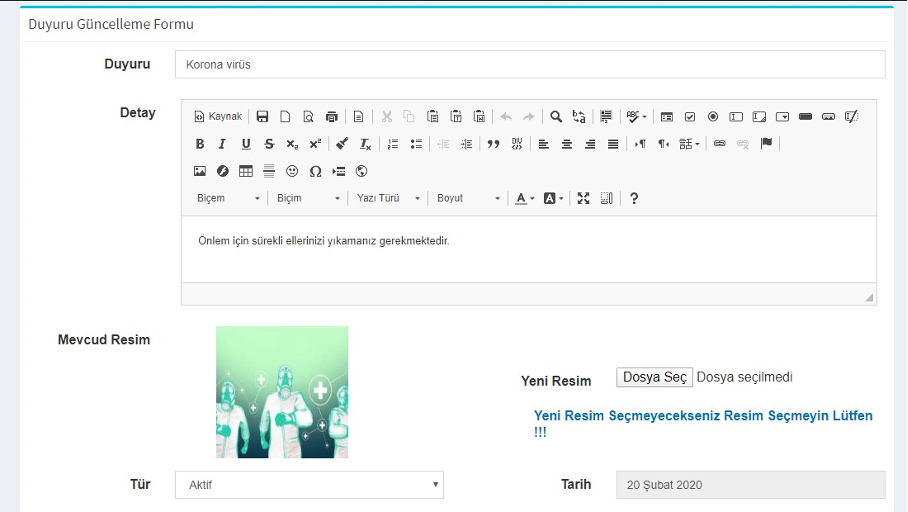Click the New Page icon in editor toolbar
908x512 pixels.
point(285,116)
